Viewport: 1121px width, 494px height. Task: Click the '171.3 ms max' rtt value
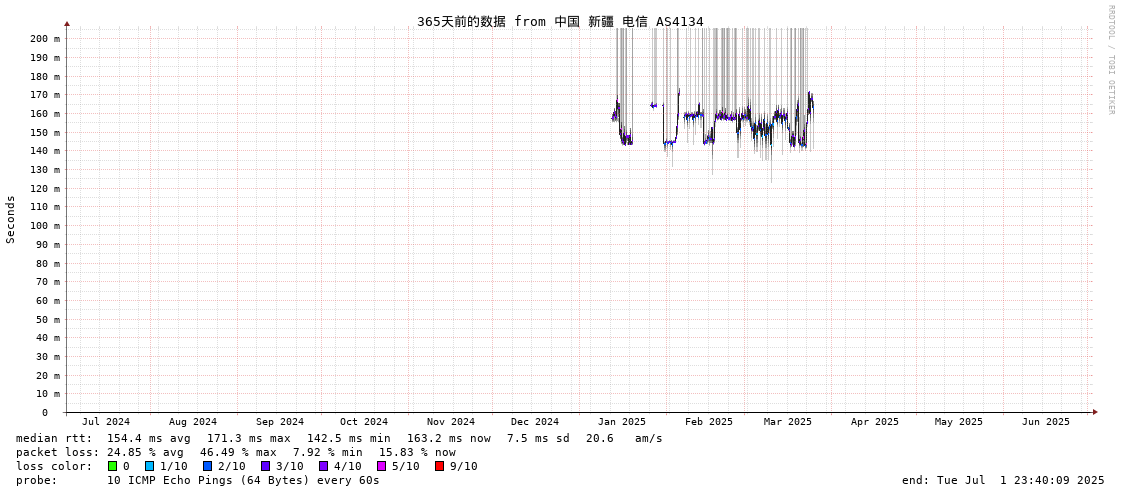(249, 438)
